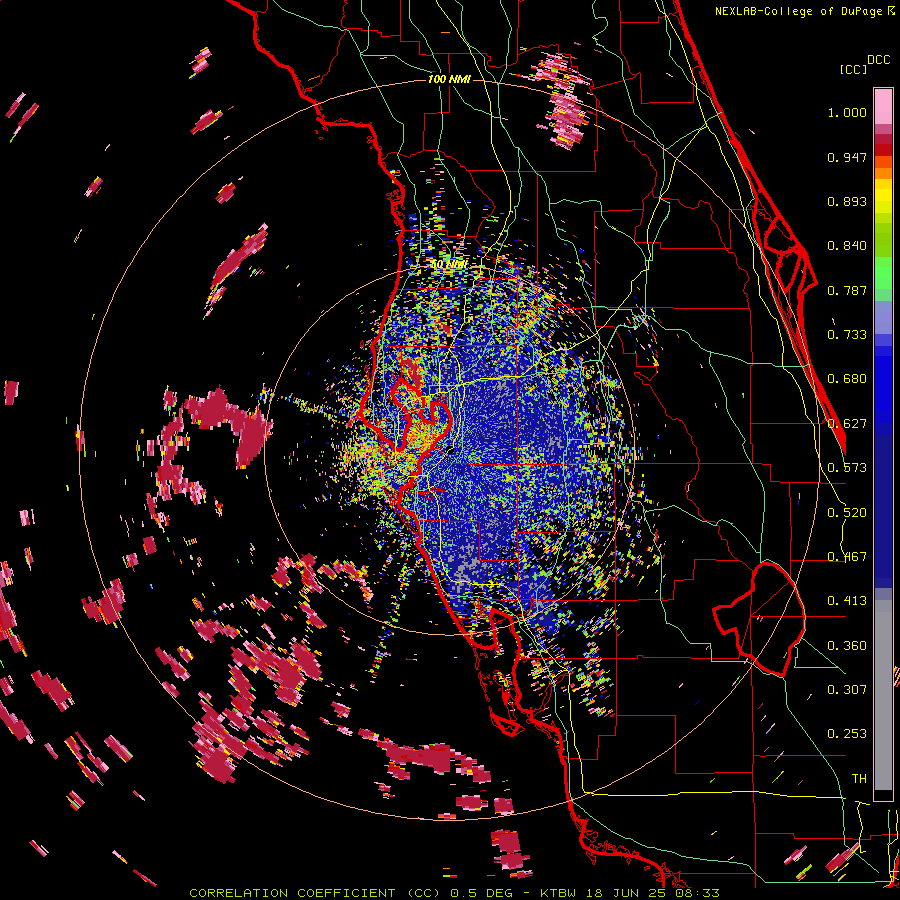Click the 50 NMI range ring label

tap(449, 264)
